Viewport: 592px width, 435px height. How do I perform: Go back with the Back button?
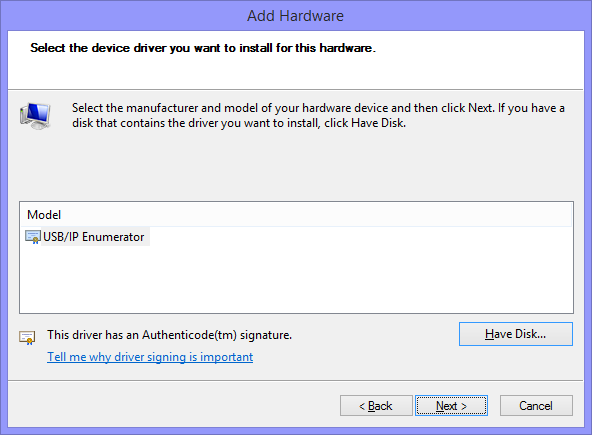click(376, 406)
